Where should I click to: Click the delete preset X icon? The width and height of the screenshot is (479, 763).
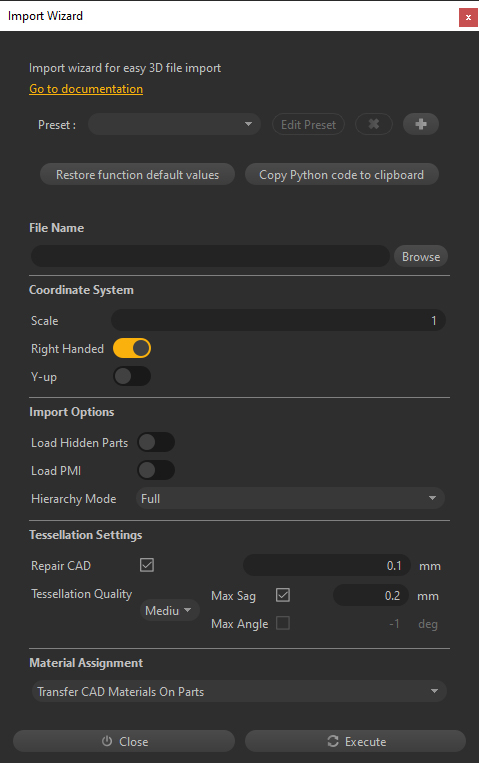[373, 124]
